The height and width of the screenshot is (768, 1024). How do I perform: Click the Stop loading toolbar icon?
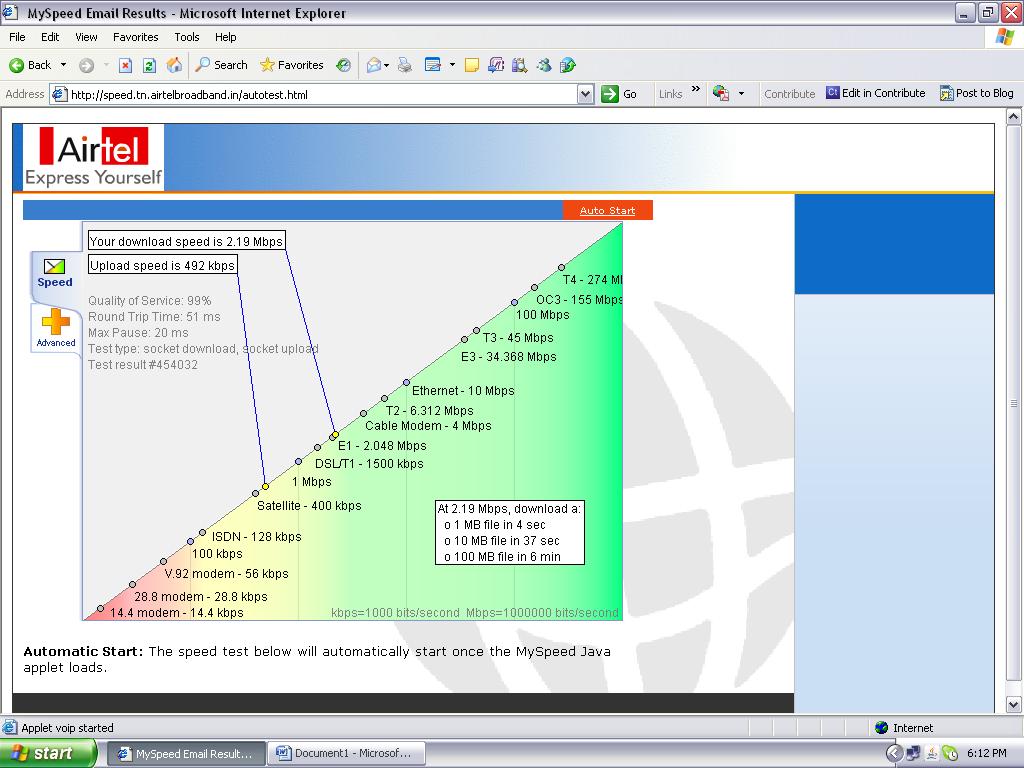(x=125, y=65)
